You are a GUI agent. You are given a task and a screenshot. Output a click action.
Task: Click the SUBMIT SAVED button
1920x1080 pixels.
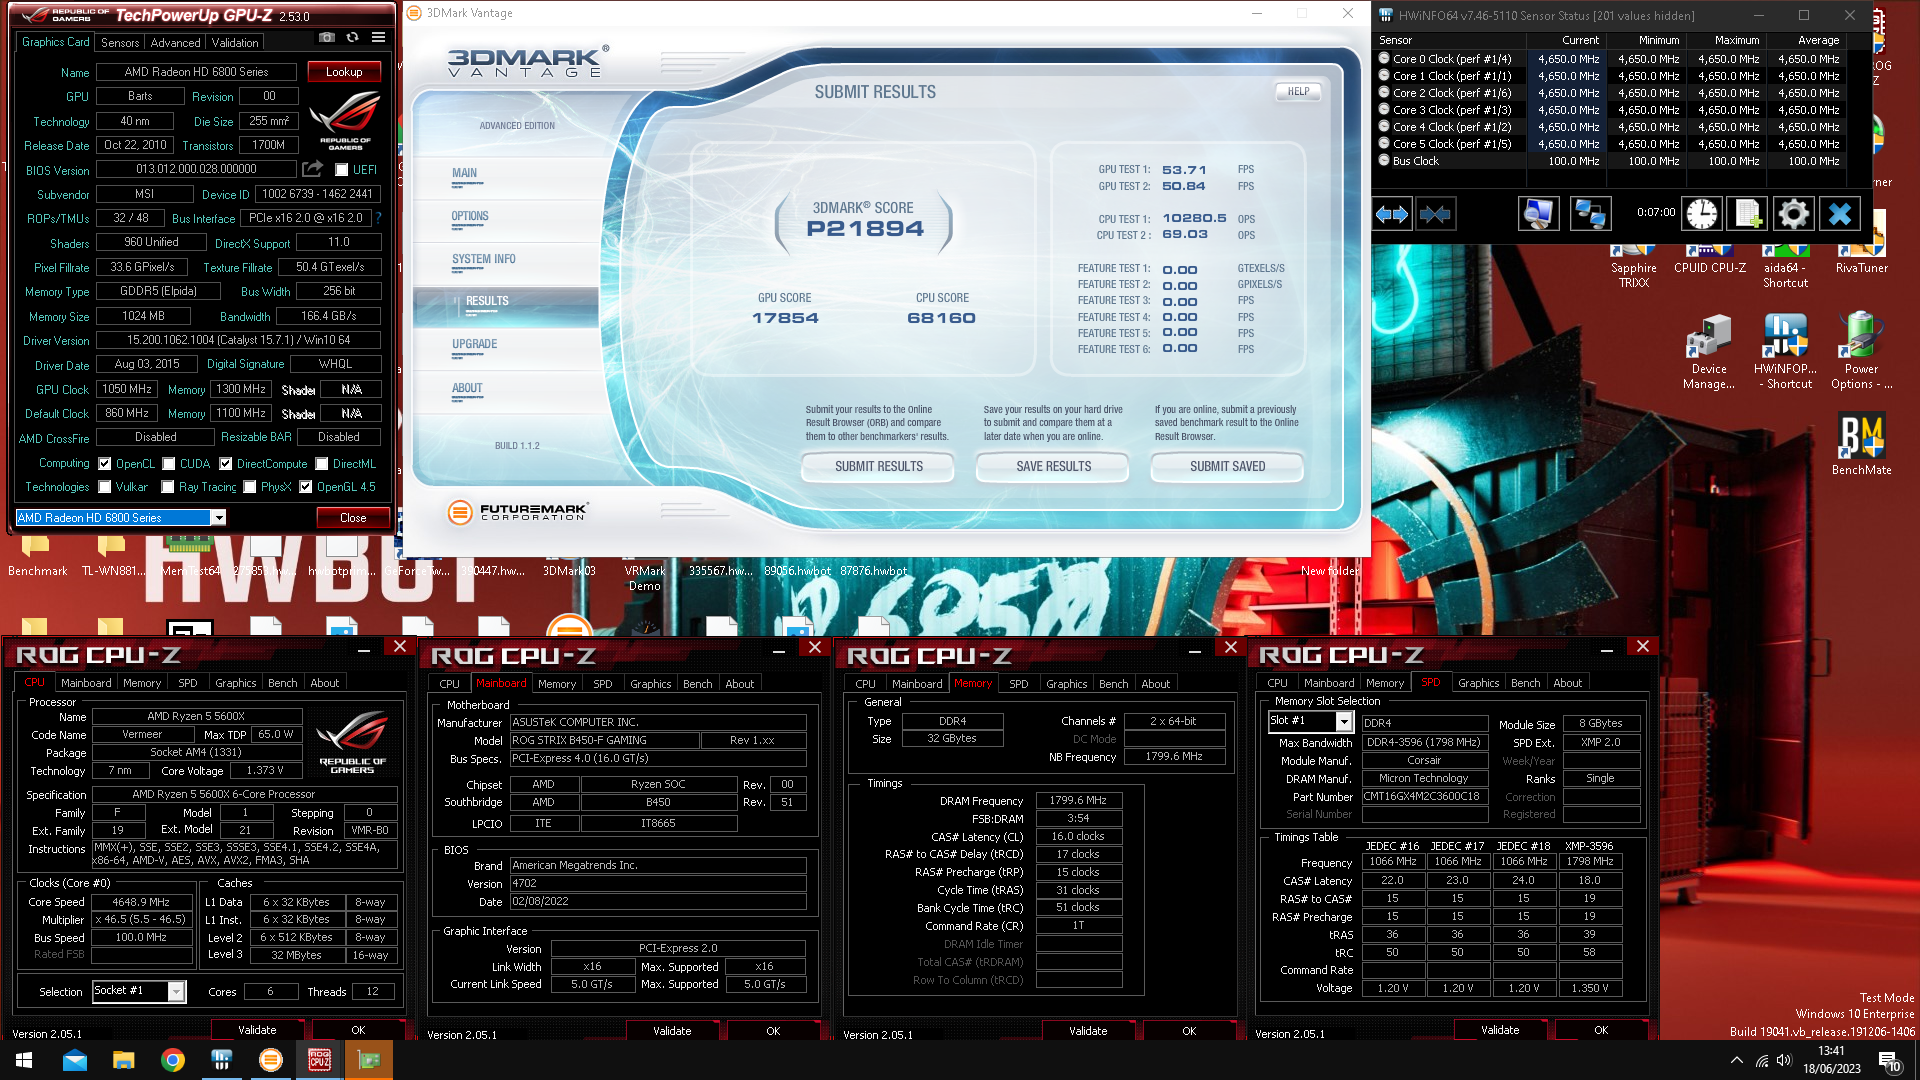click(1227, 467)
